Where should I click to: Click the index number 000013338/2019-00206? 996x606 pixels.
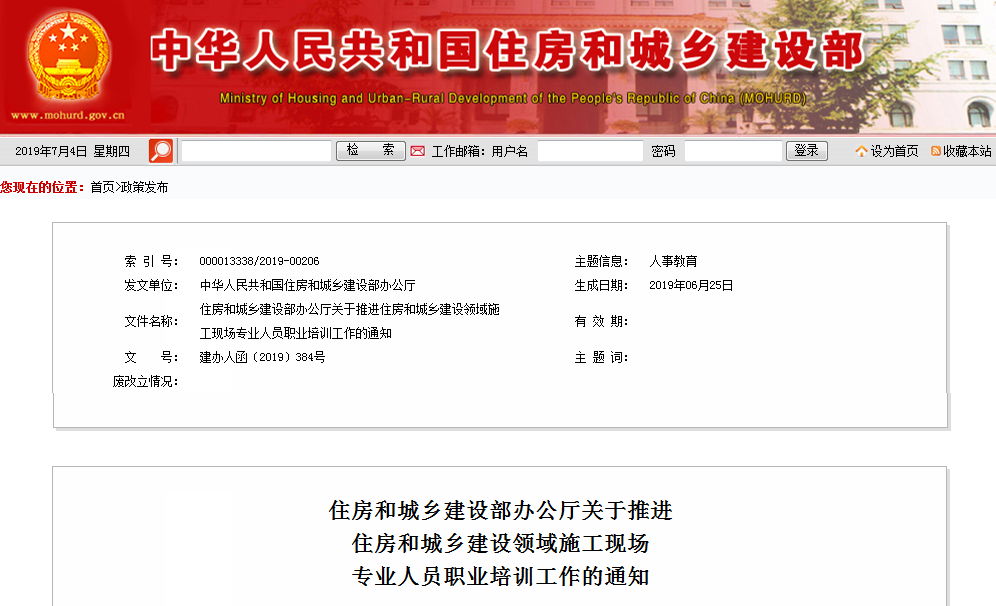tap(259, 261)
